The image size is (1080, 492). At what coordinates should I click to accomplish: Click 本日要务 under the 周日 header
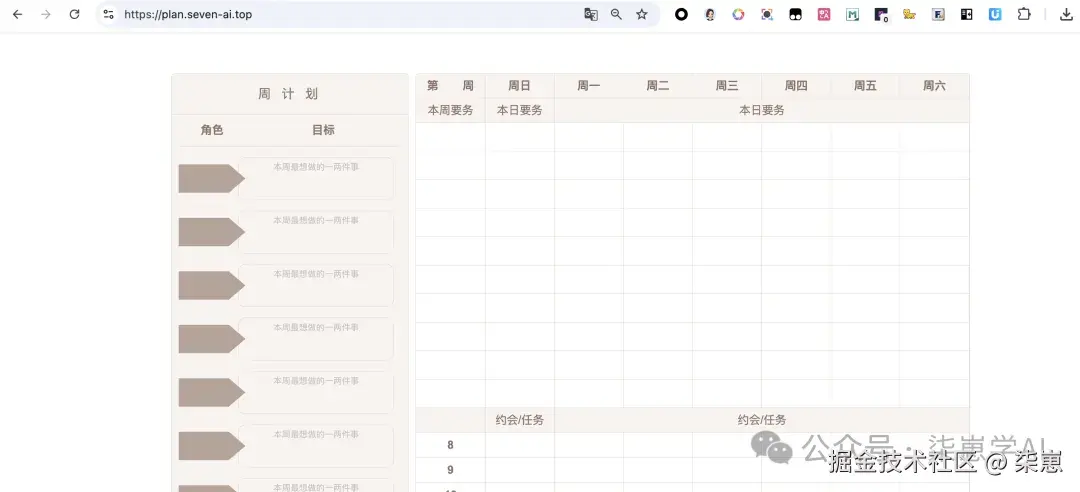pos(519,110)
